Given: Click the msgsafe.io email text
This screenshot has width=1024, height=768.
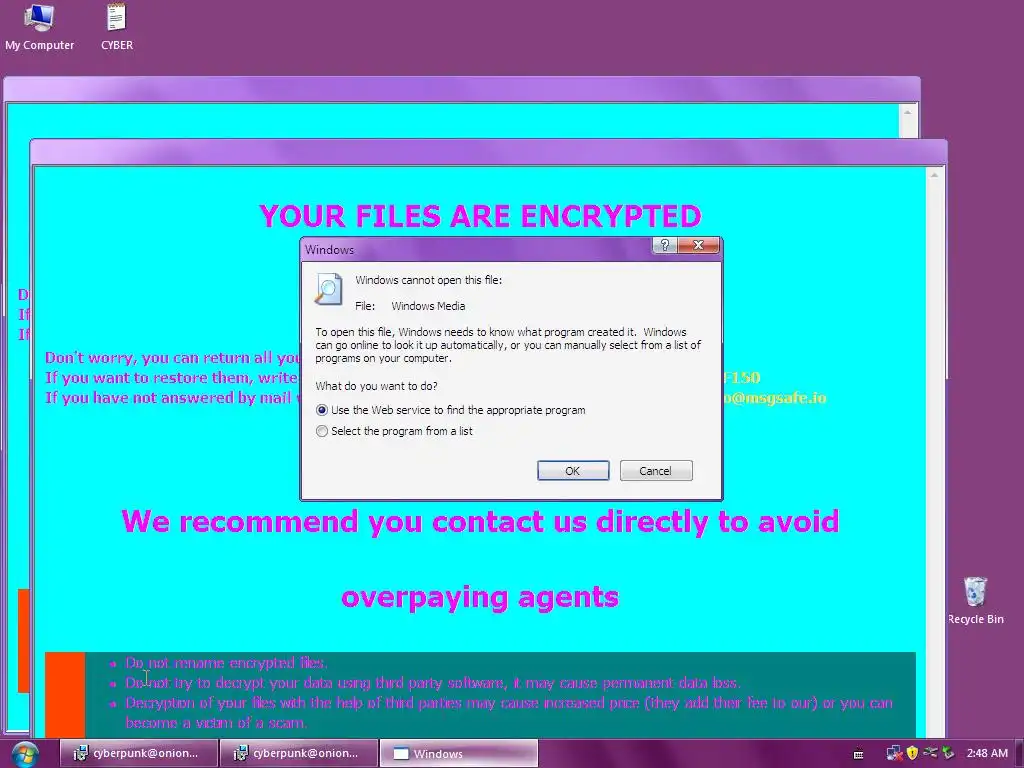Looking at the screenshot, I should [x=775, y=398].
